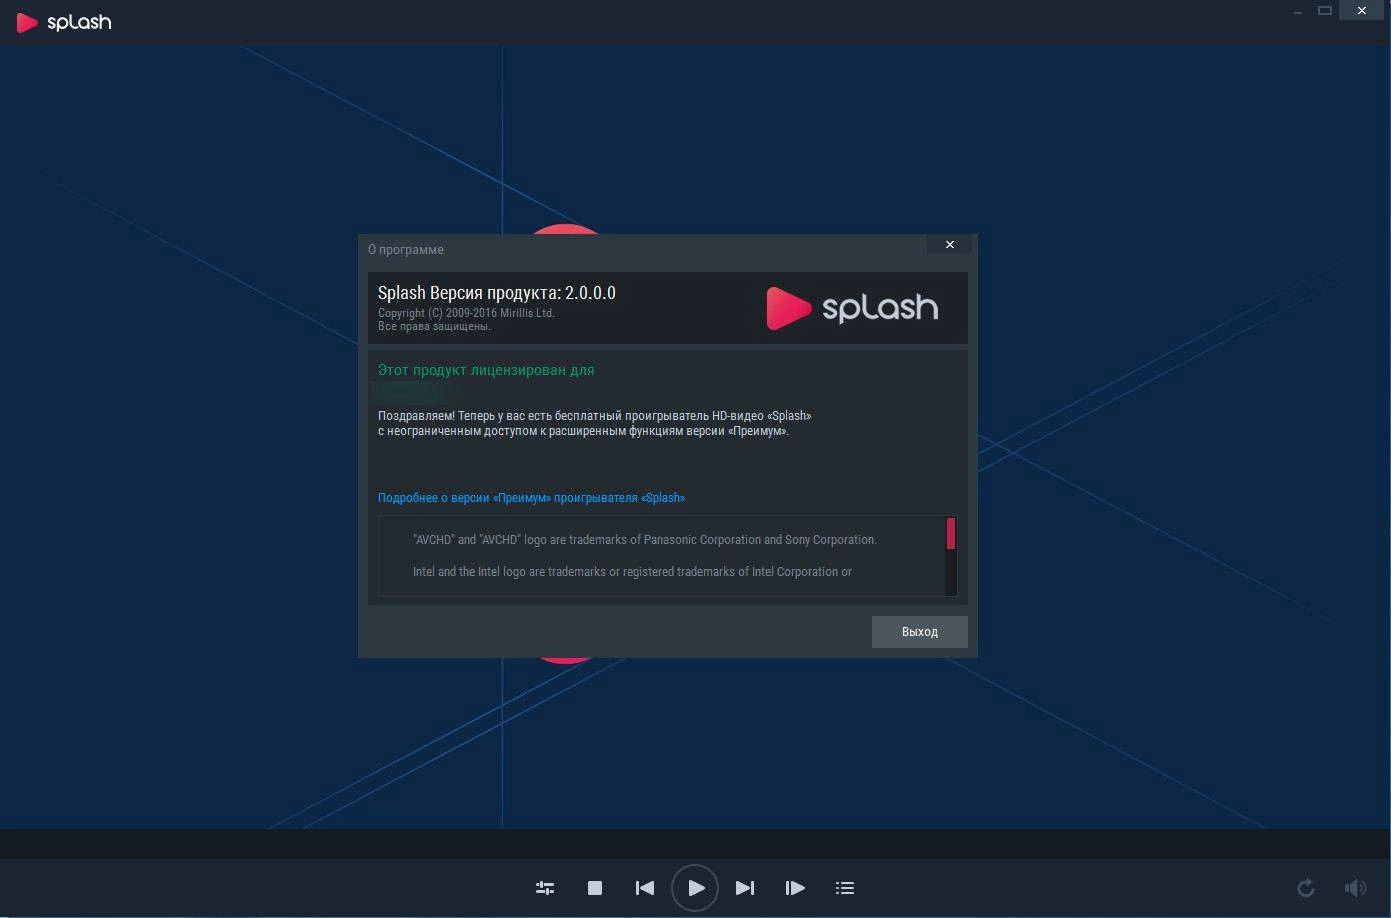Click the Поздравляем congratulation text

[x=594, y=424]
